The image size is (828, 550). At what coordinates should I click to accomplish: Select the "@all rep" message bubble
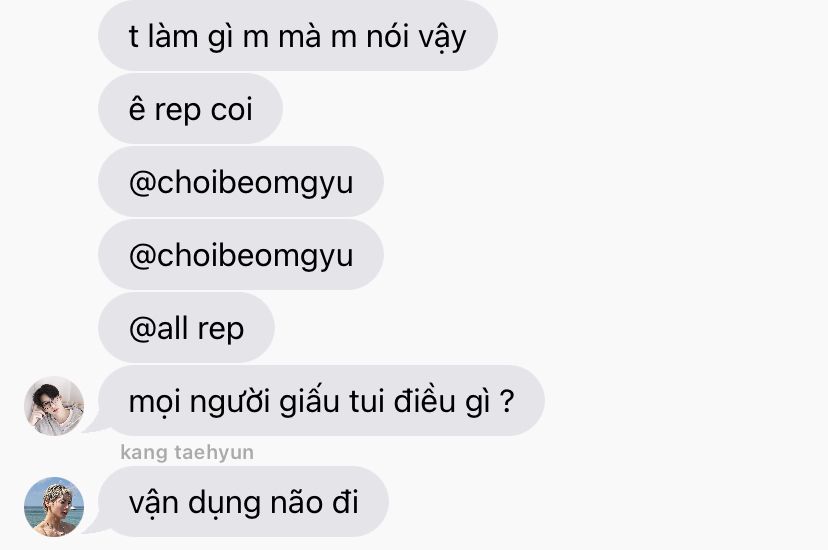[186, 327]
